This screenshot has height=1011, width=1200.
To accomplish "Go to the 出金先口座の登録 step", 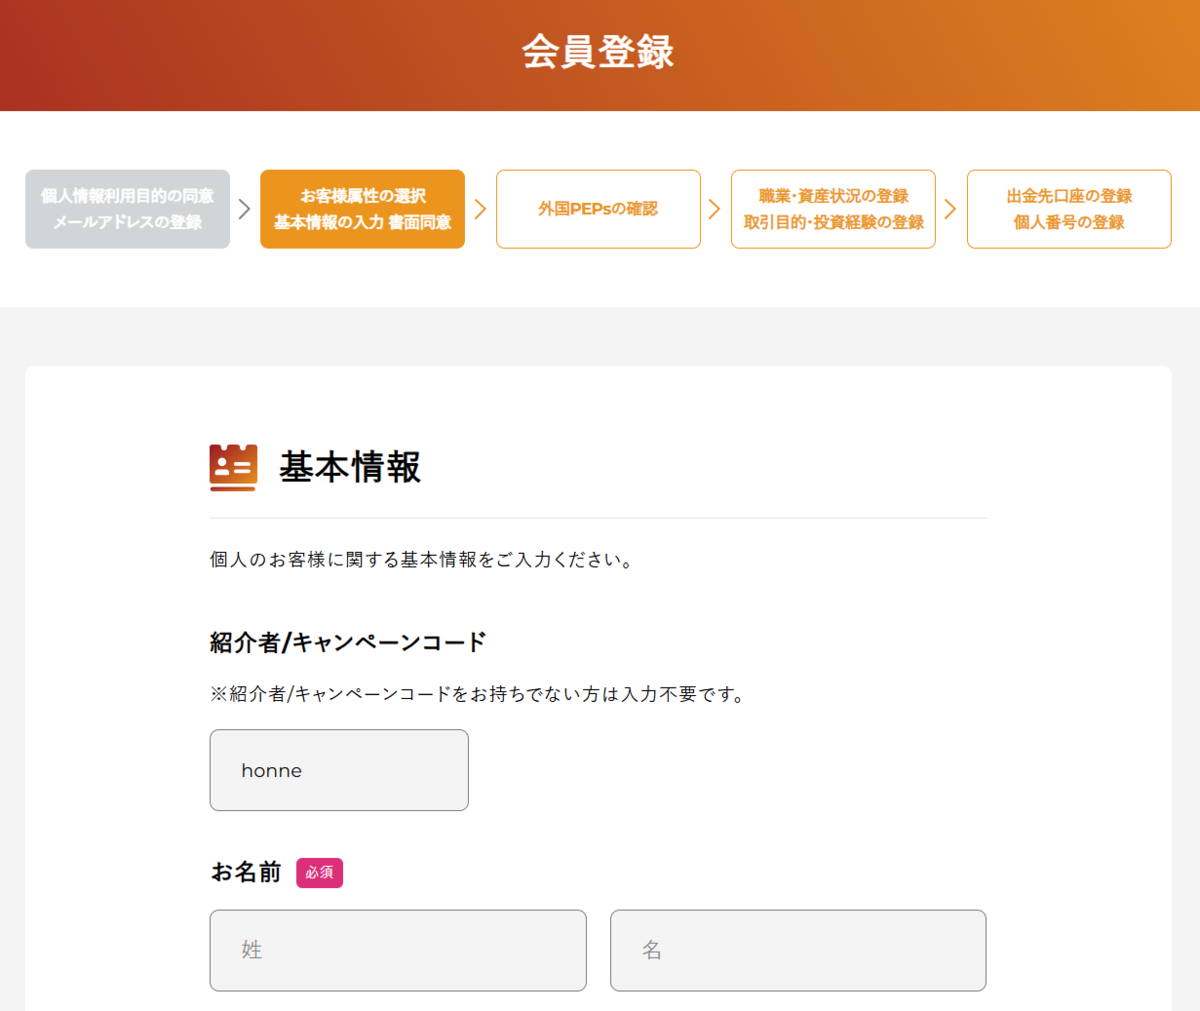I will [x=1069, y=209].
